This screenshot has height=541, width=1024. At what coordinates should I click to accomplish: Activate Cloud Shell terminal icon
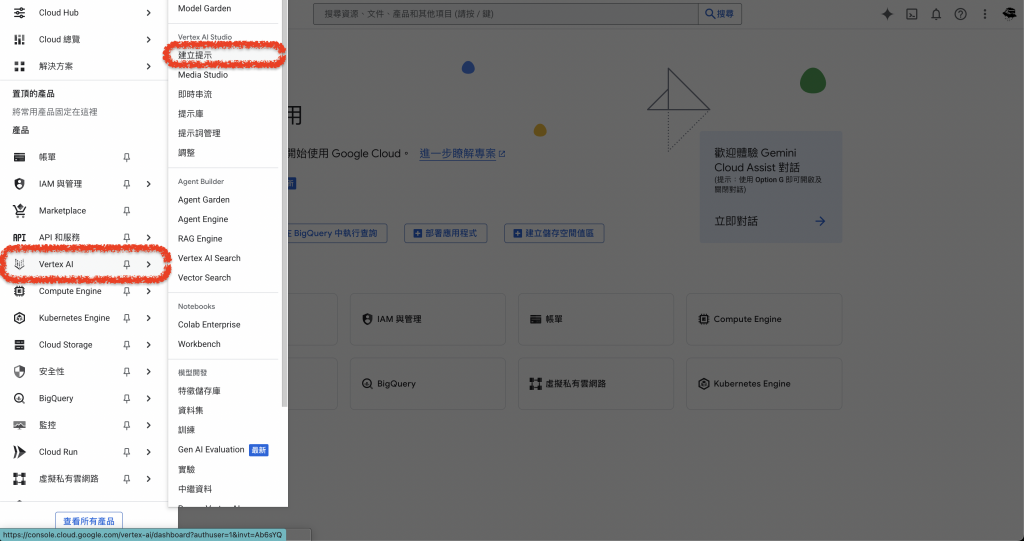(912, 14)
